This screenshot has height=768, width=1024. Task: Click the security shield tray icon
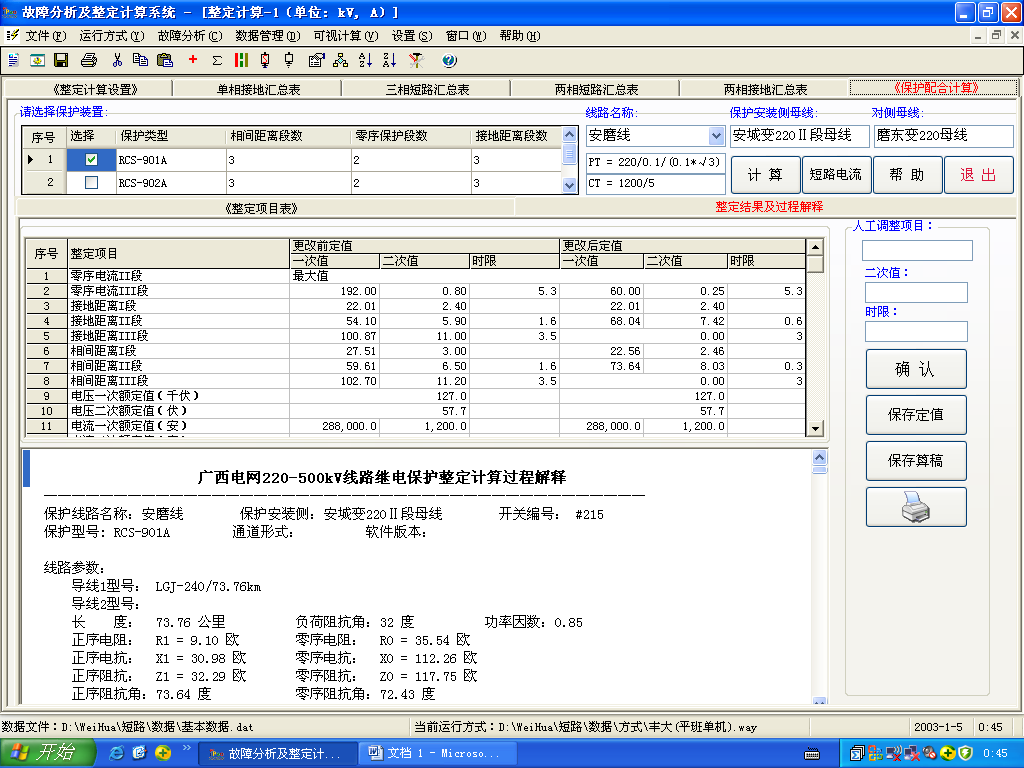pyautogui.click(x=967, y=754)
